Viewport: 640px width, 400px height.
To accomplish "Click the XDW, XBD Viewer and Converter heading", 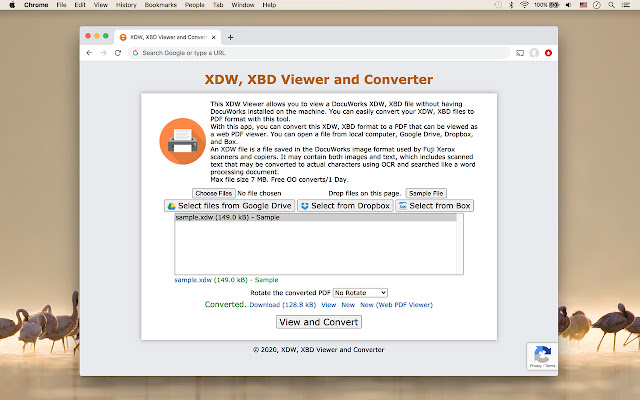I will click(319, 79).
